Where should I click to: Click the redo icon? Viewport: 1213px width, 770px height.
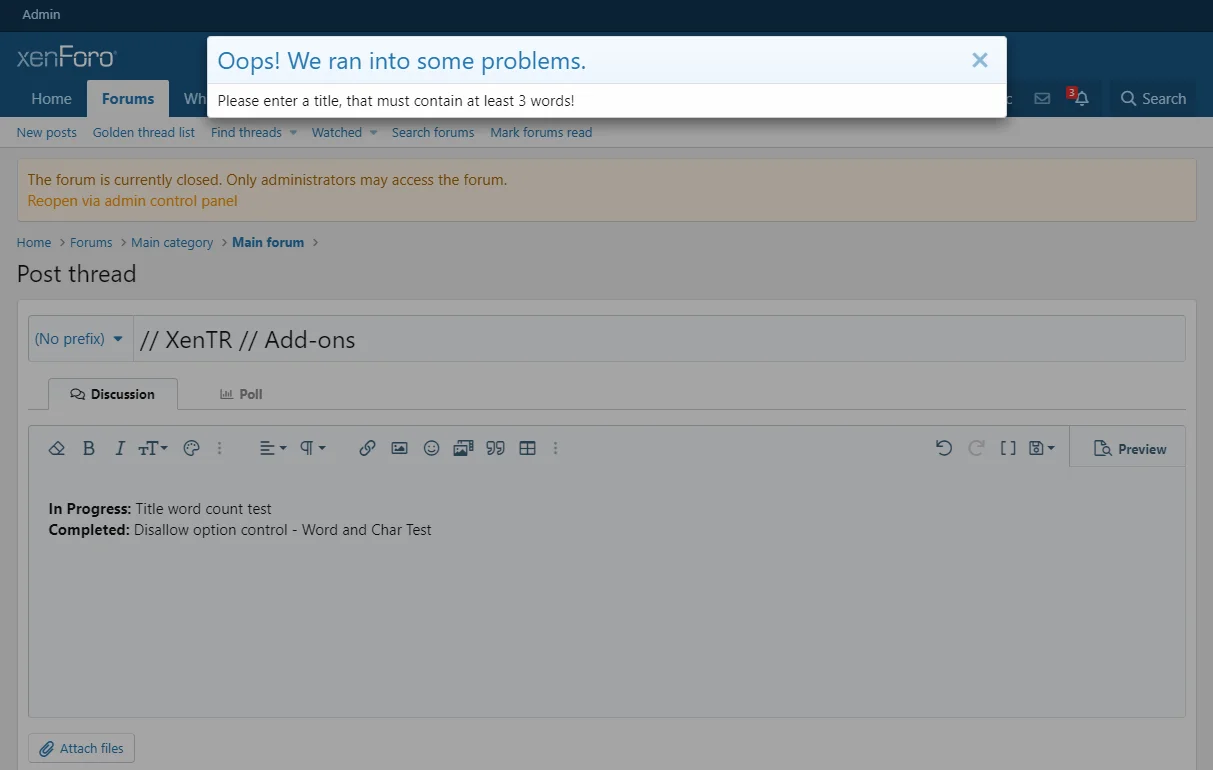(x=976, y=448)
